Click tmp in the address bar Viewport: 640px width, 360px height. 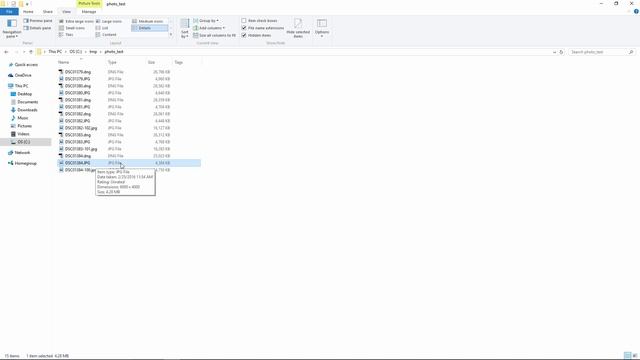93,52
